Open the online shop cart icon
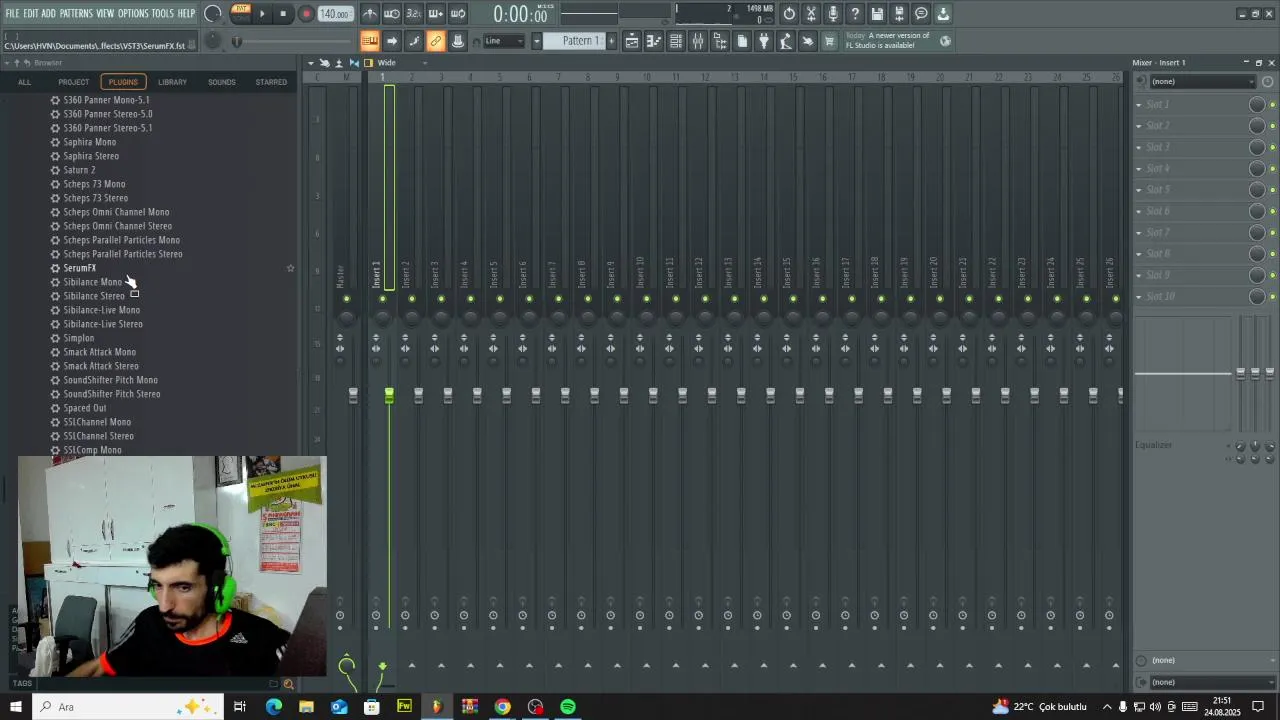The height and width of the screenshot is (720, 1280). (829, 41)
